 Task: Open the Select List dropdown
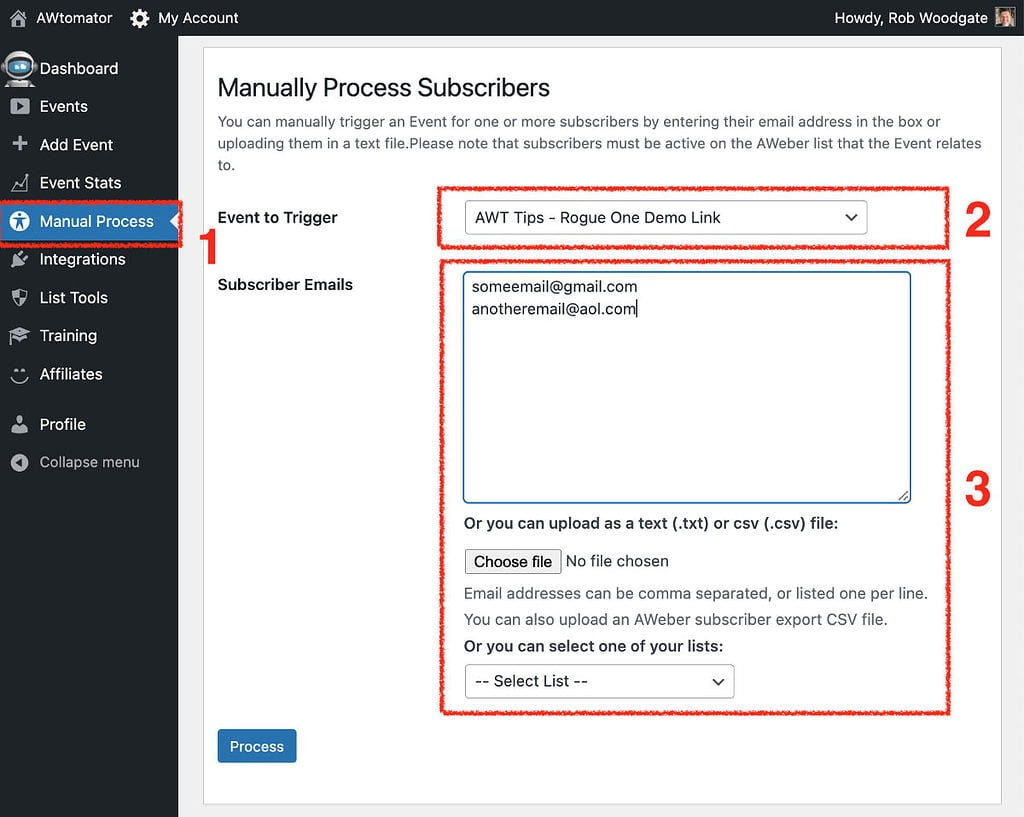(x=599, y=681)
